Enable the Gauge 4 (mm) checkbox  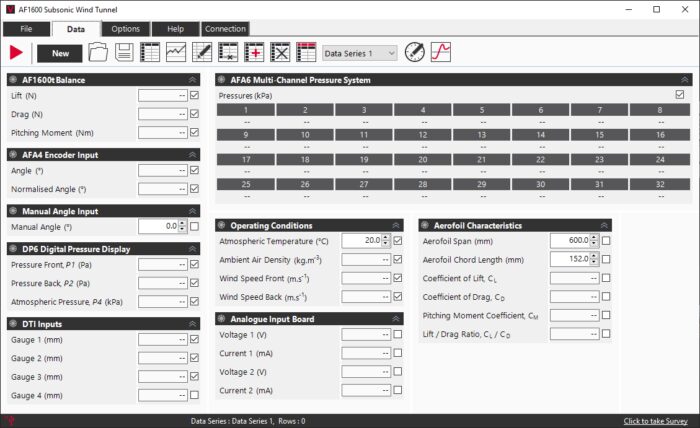[x=194, y=395]
